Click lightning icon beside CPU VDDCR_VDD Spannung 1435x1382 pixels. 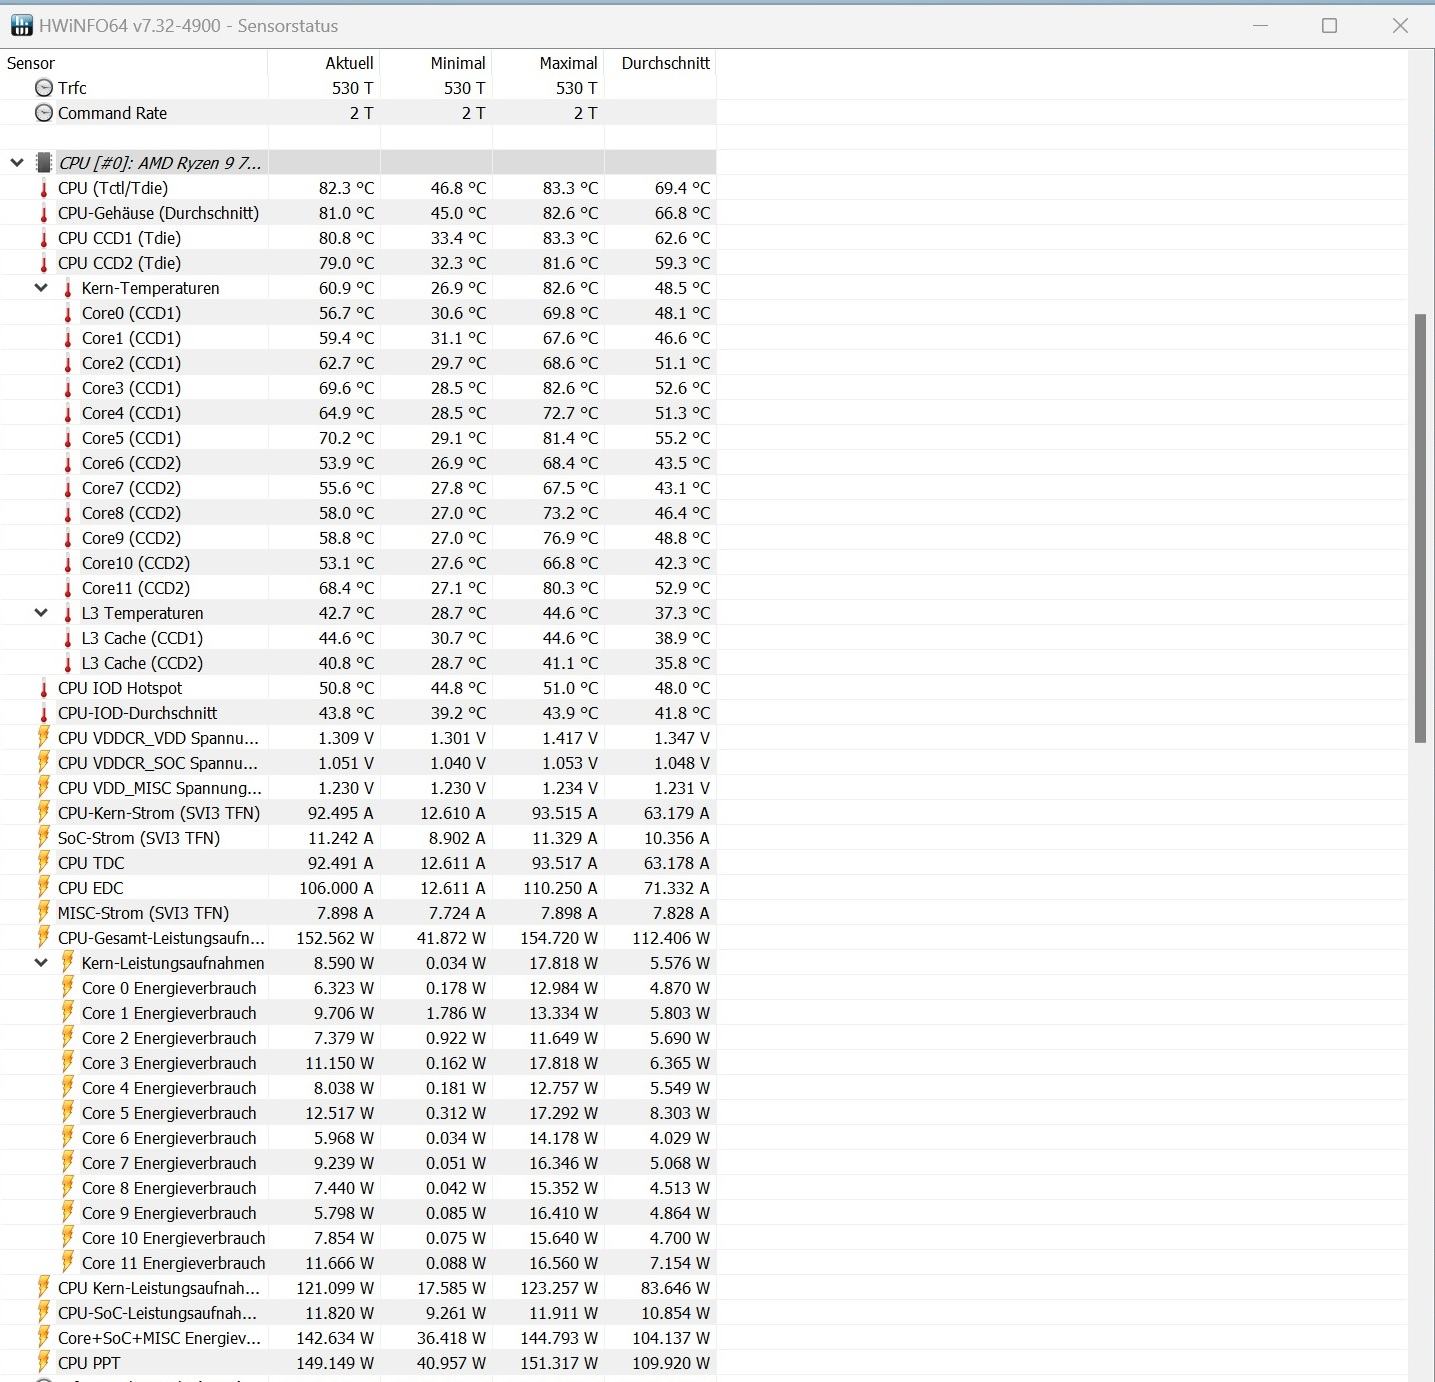(44, 737)
